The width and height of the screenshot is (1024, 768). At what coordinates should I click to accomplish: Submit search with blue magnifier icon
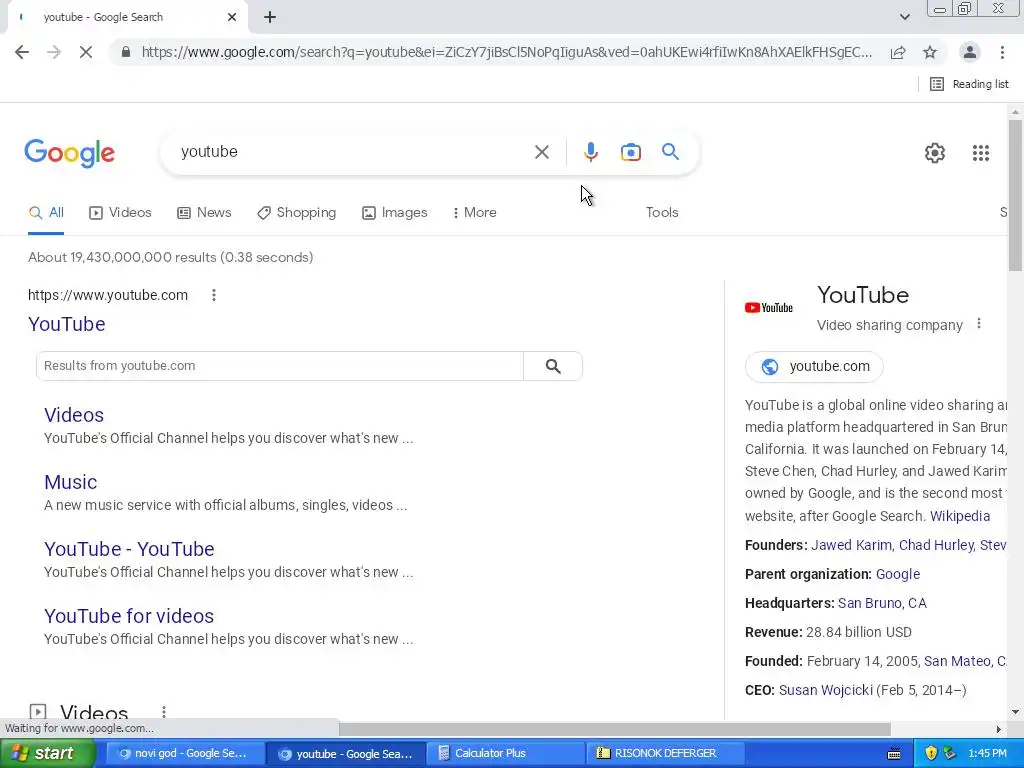(x=671, y=152)
